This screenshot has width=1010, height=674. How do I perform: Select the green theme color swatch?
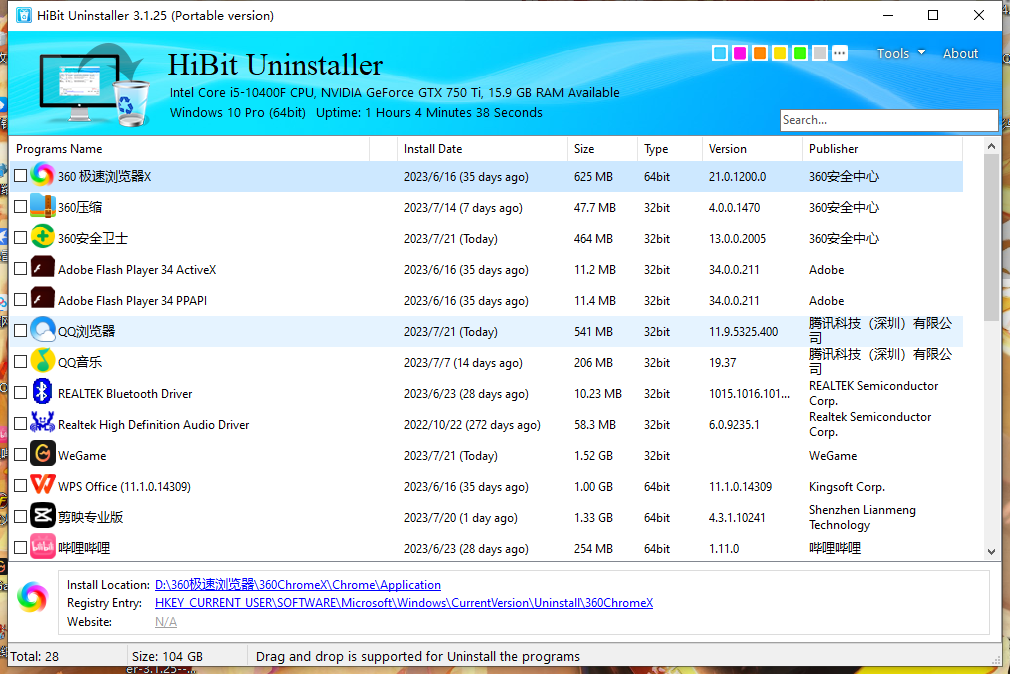point(800,53)
